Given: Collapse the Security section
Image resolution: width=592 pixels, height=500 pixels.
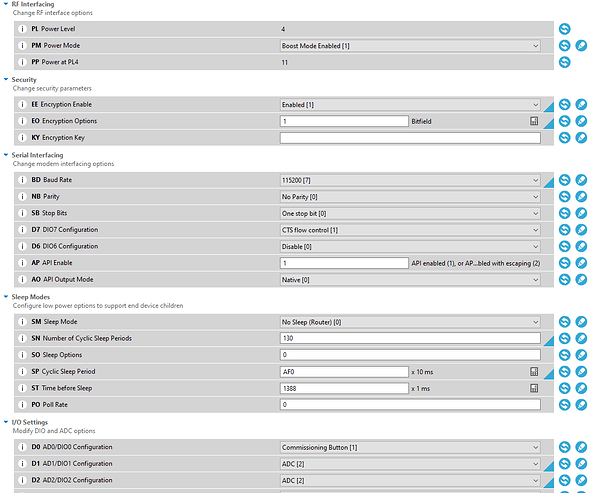Looking at the screenshot, I should click(6, 79).
